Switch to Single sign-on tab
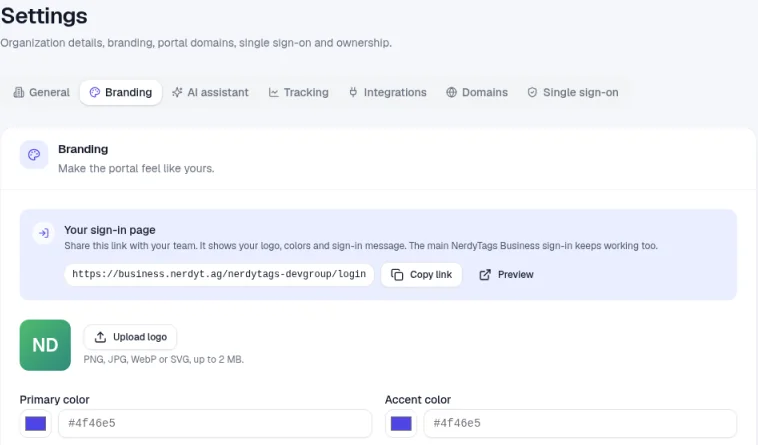Viewport: 758px width, 445px height. (573, 92)
